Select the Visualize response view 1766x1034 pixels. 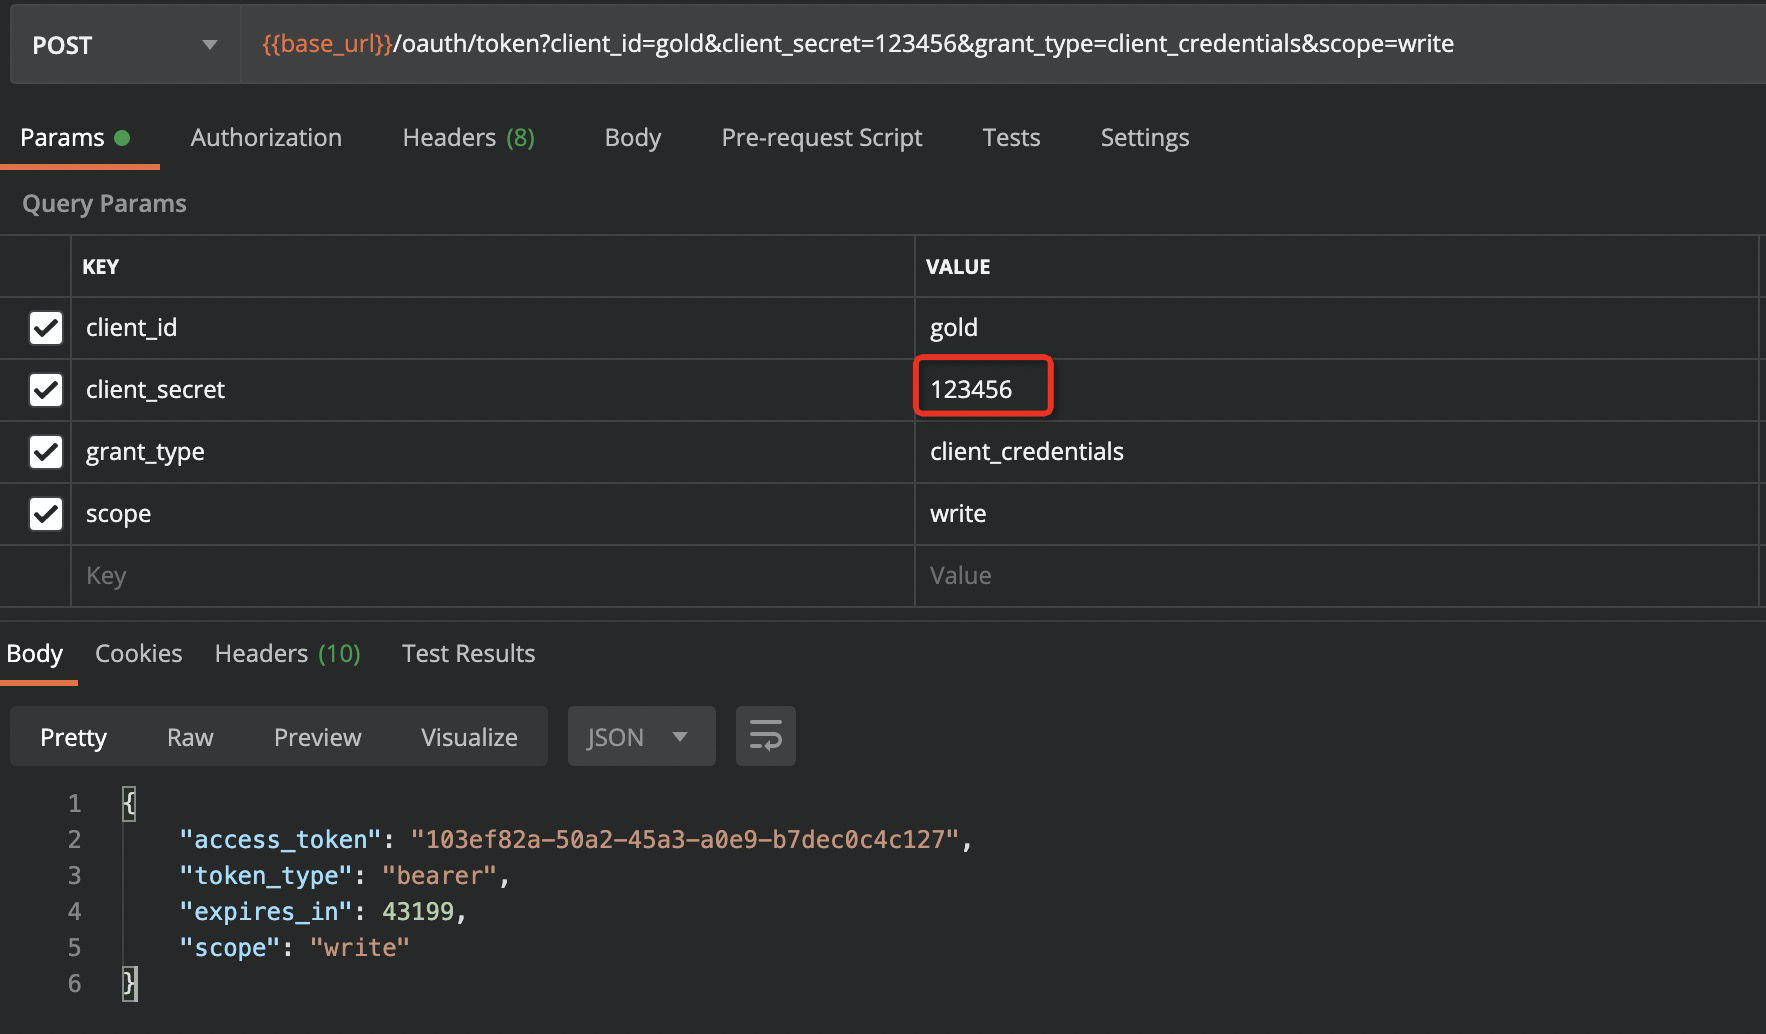point(469,737)
